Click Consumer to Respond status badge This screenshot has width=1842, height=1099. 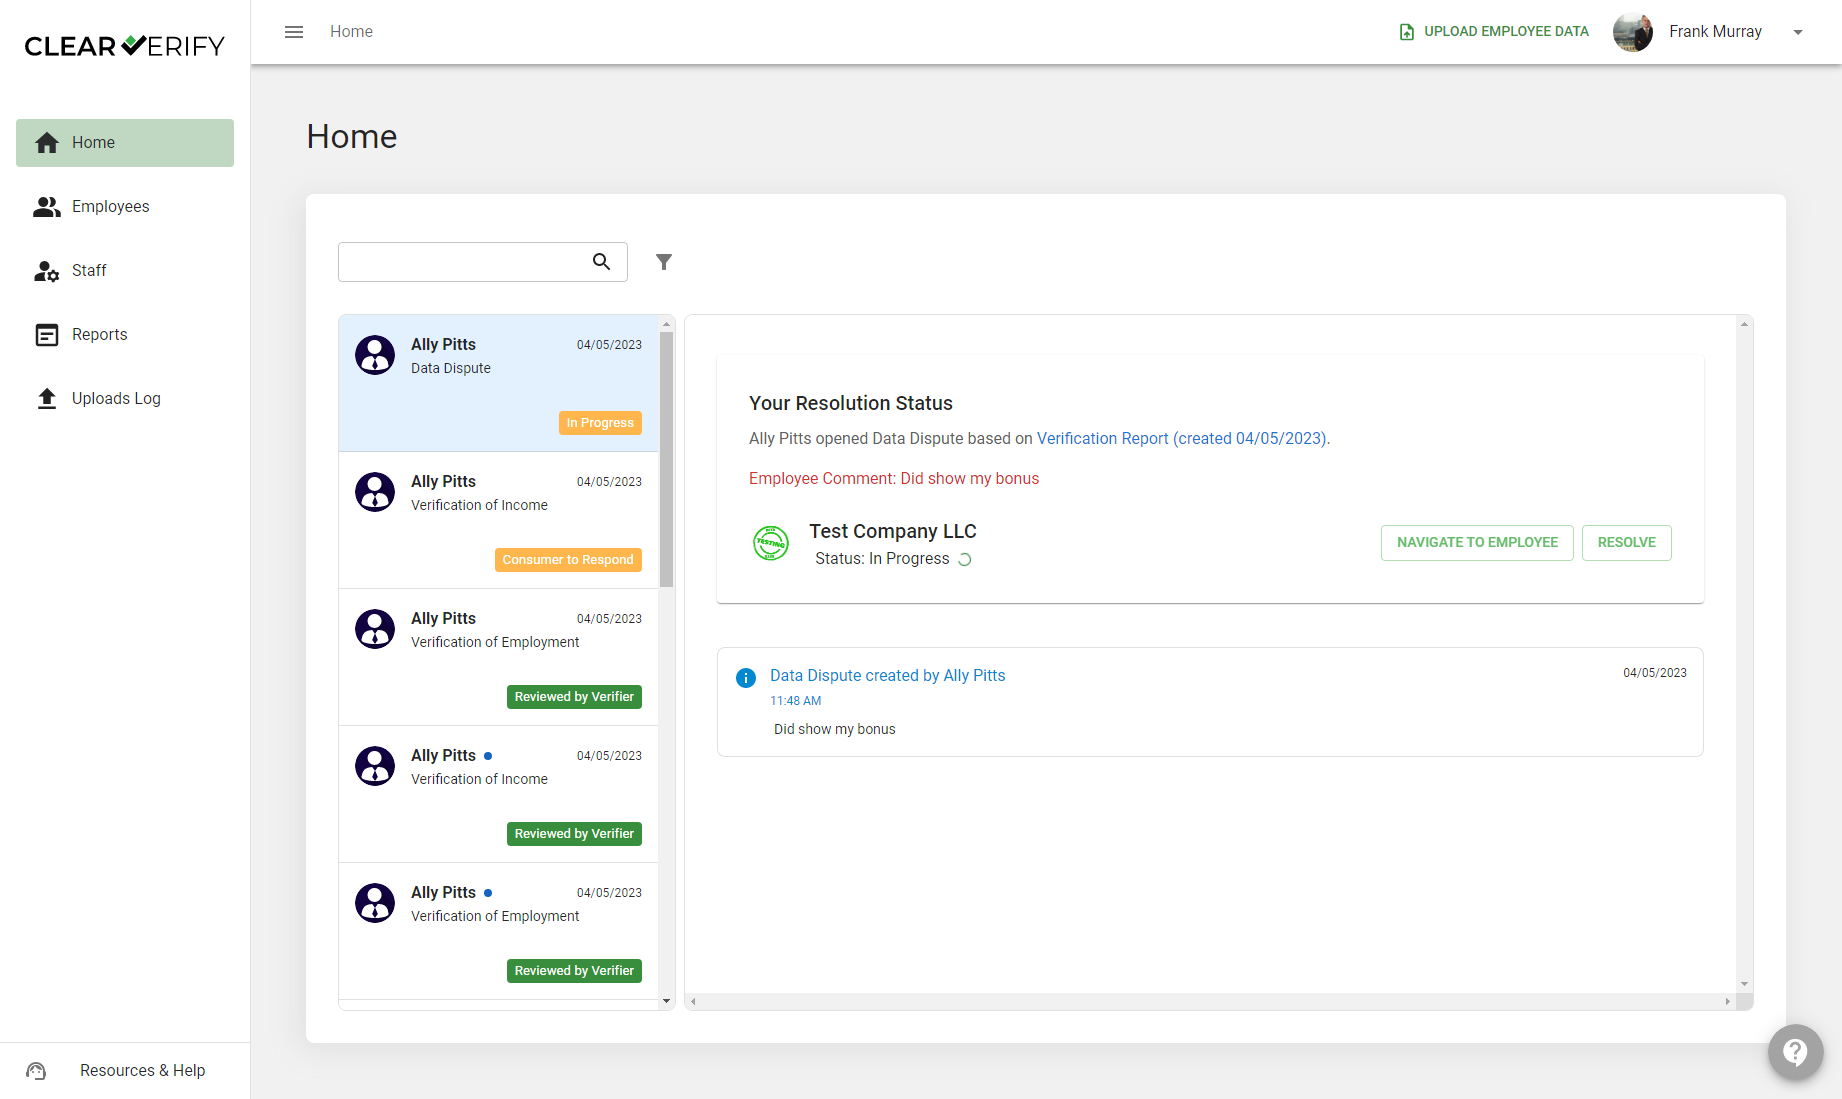pyautogui.click(x=568, y=560)
